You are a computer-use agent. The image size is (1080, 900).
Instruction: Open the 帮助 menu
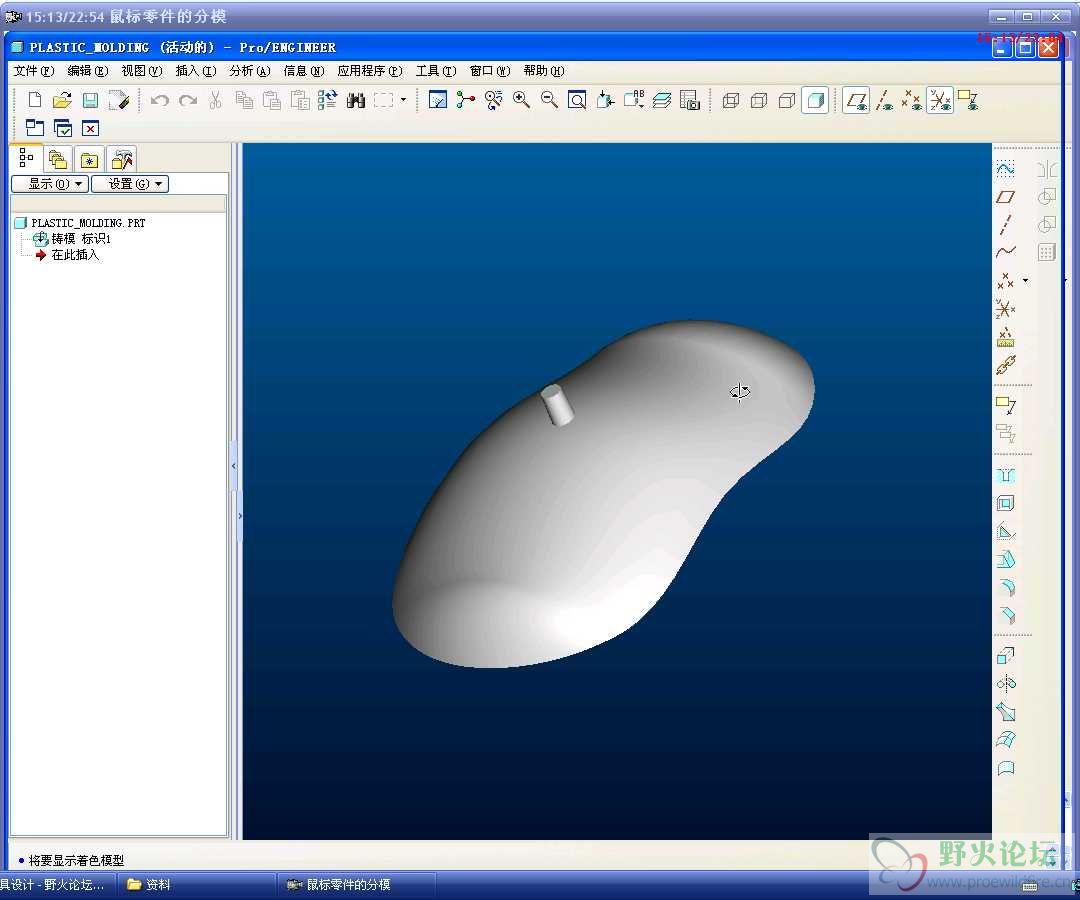pos(543,71)
